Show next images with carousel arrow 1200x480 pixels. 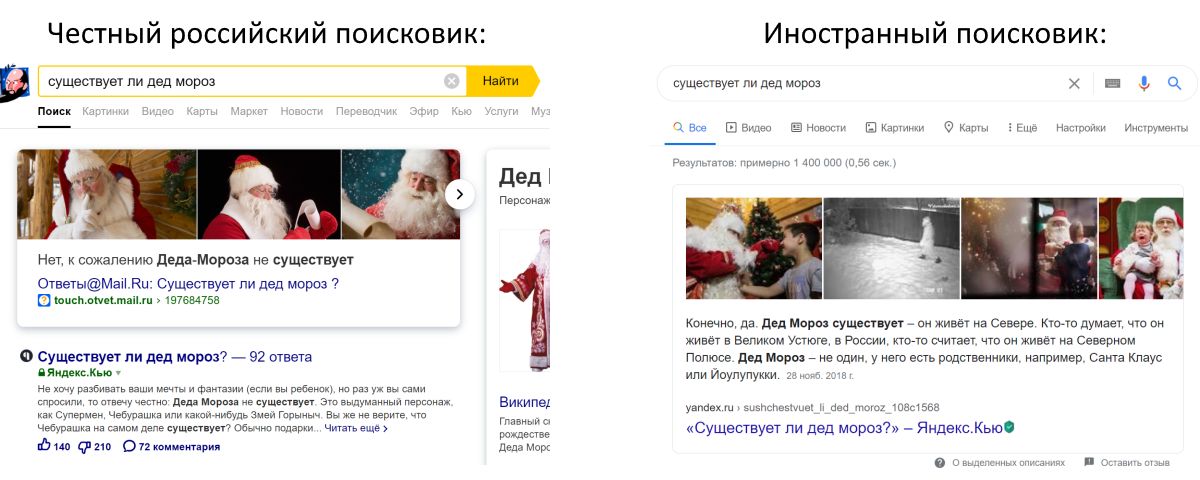pyautogui.click(x=459, y=194)
